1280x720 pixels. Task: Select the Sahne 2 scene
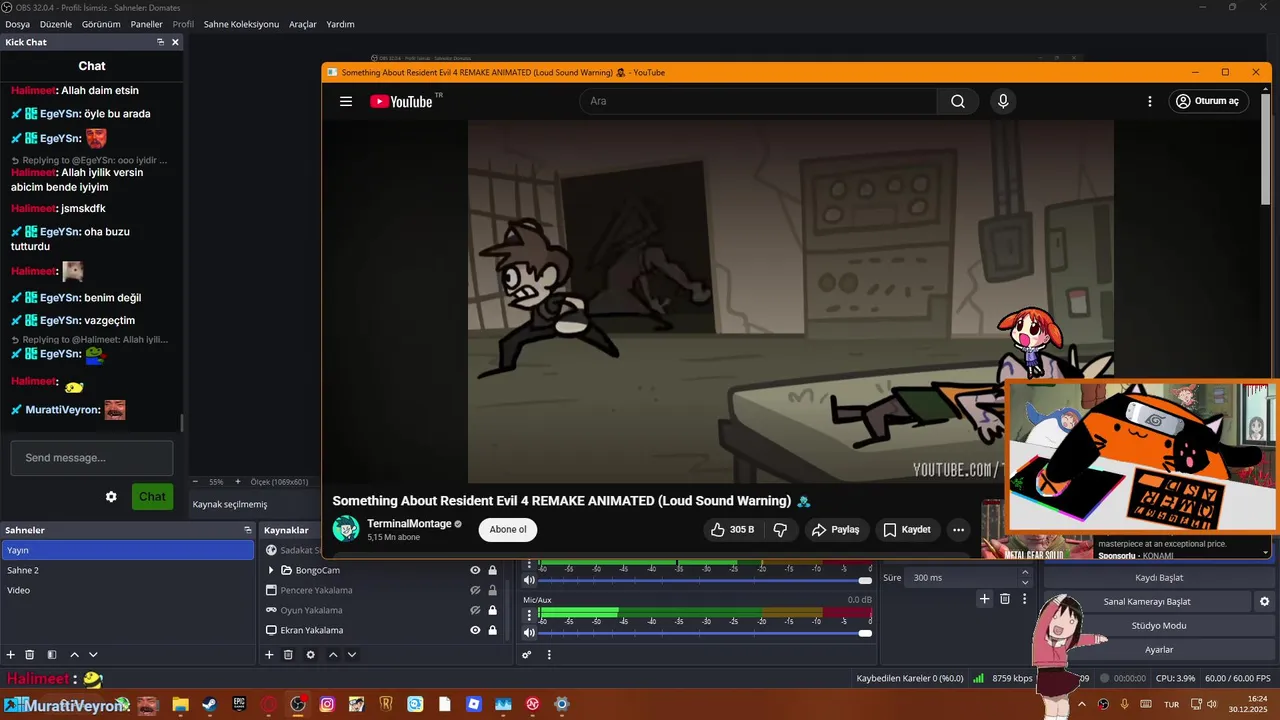pyautogui.click(x=128, y=570)
